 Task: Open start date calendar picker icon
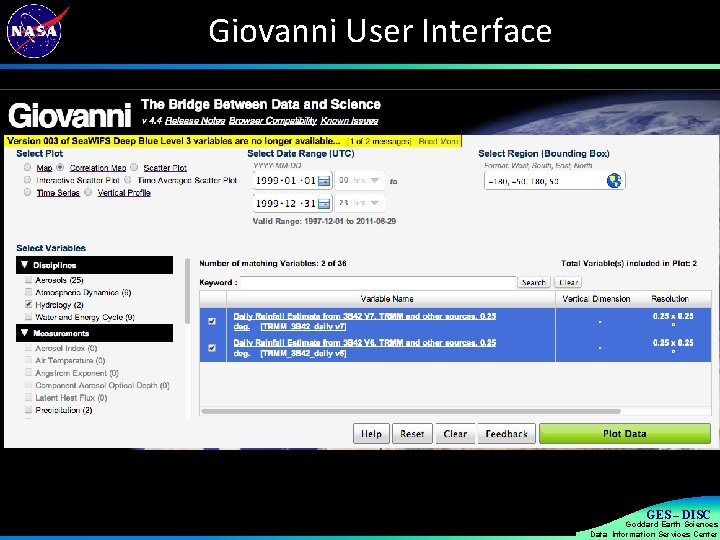click(x=324, y=181)
